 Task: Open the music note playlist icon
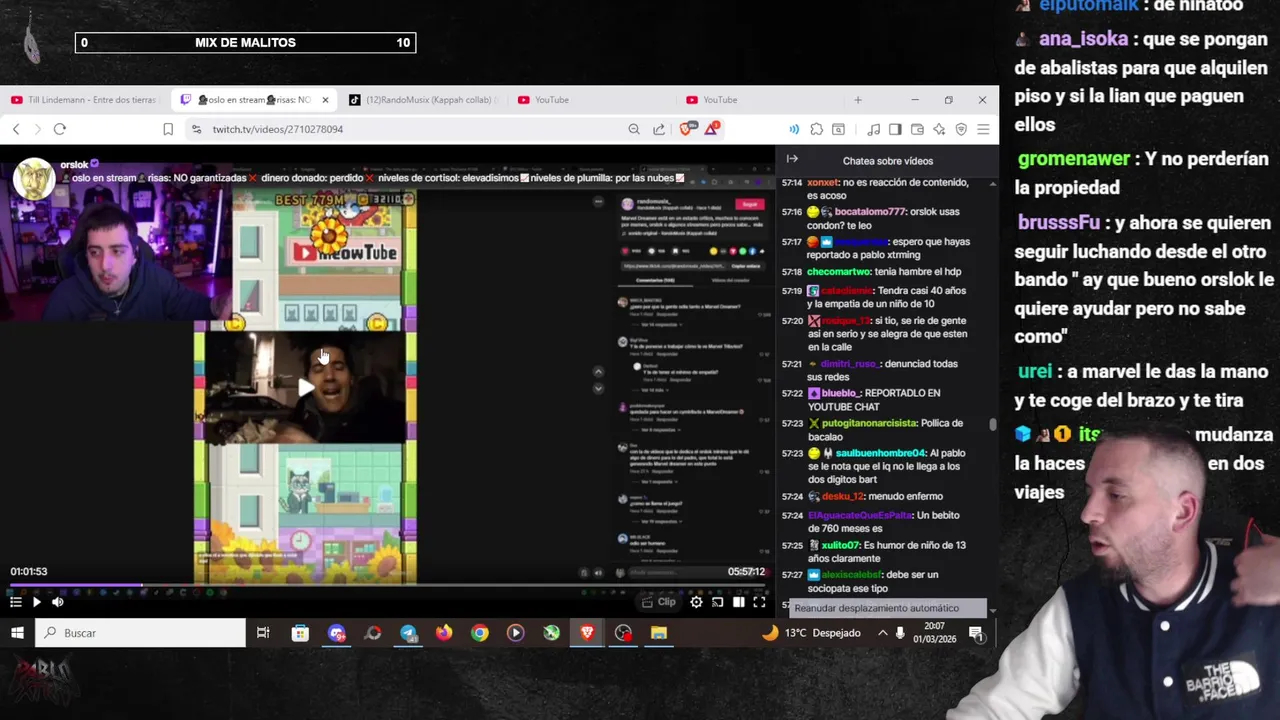(874, 129)
